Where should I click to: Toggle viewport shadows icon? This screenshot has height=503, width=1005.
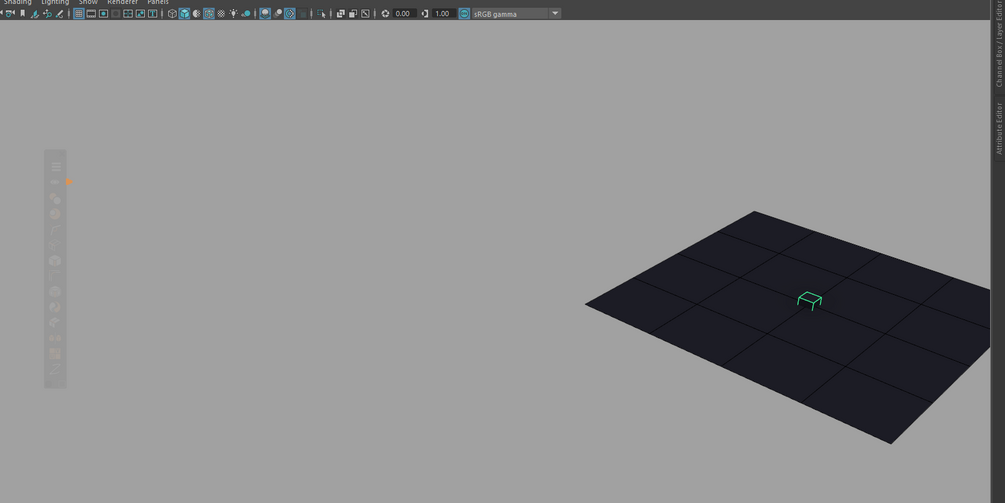click(245, 13)
